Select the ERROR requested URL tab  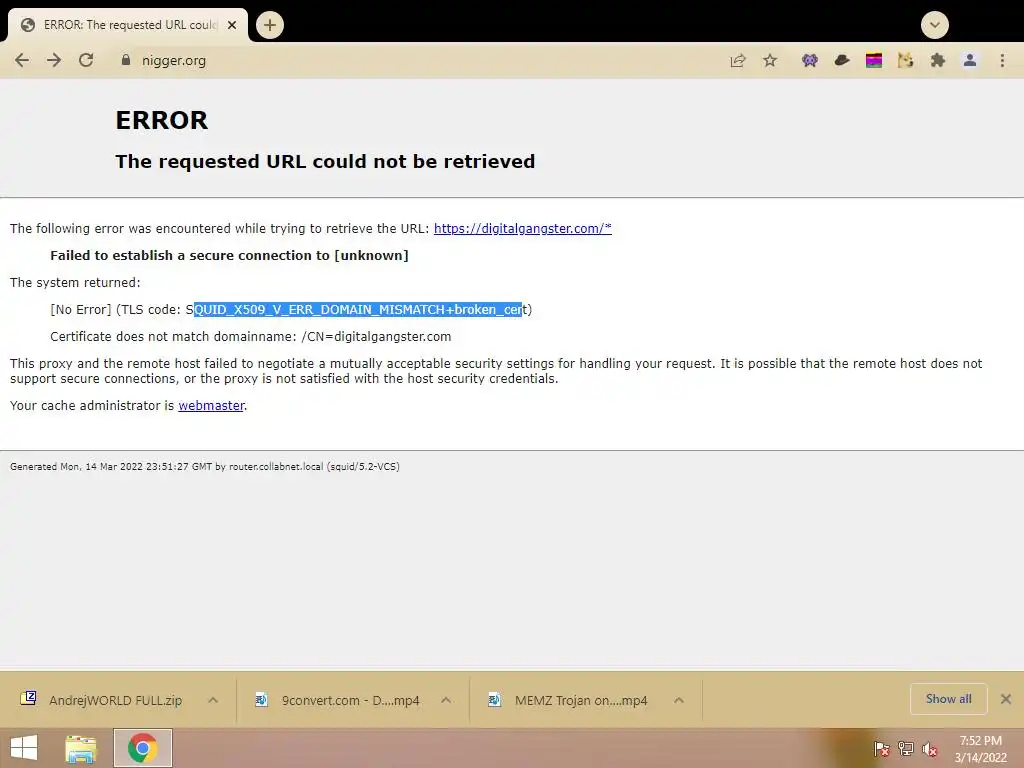pos(128,25)
